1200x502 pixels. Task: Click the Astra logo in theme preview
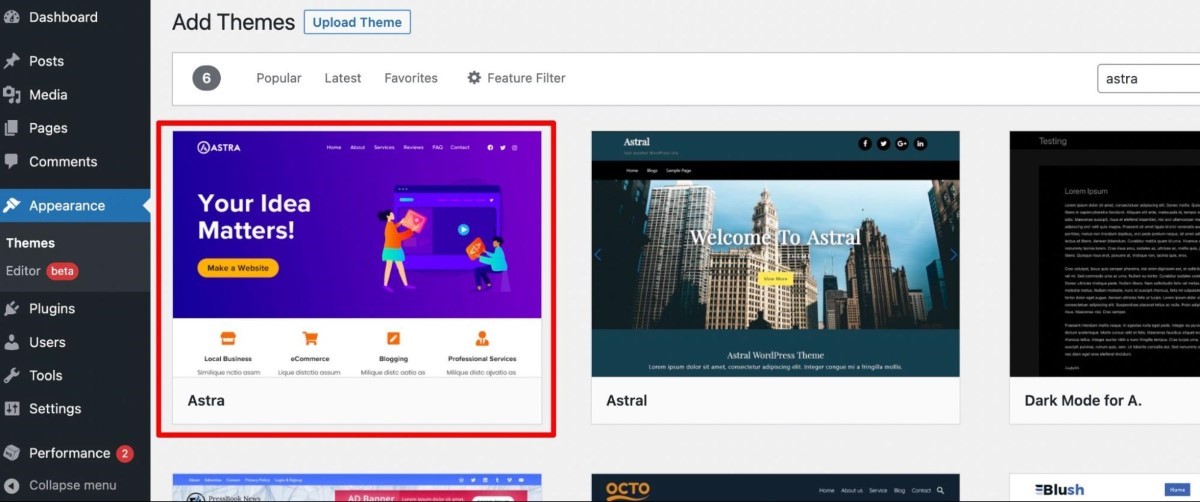coord(218,148)
